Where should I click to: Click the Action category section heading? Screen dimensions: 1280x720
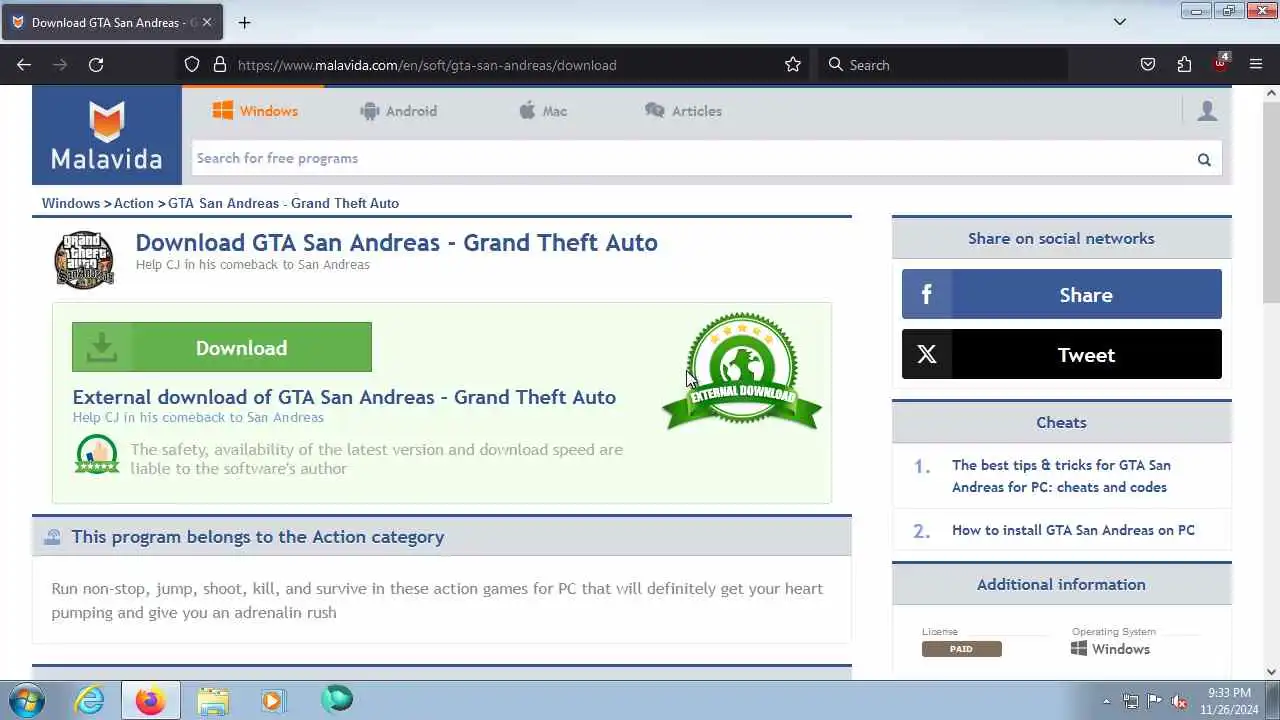[258, 537]
